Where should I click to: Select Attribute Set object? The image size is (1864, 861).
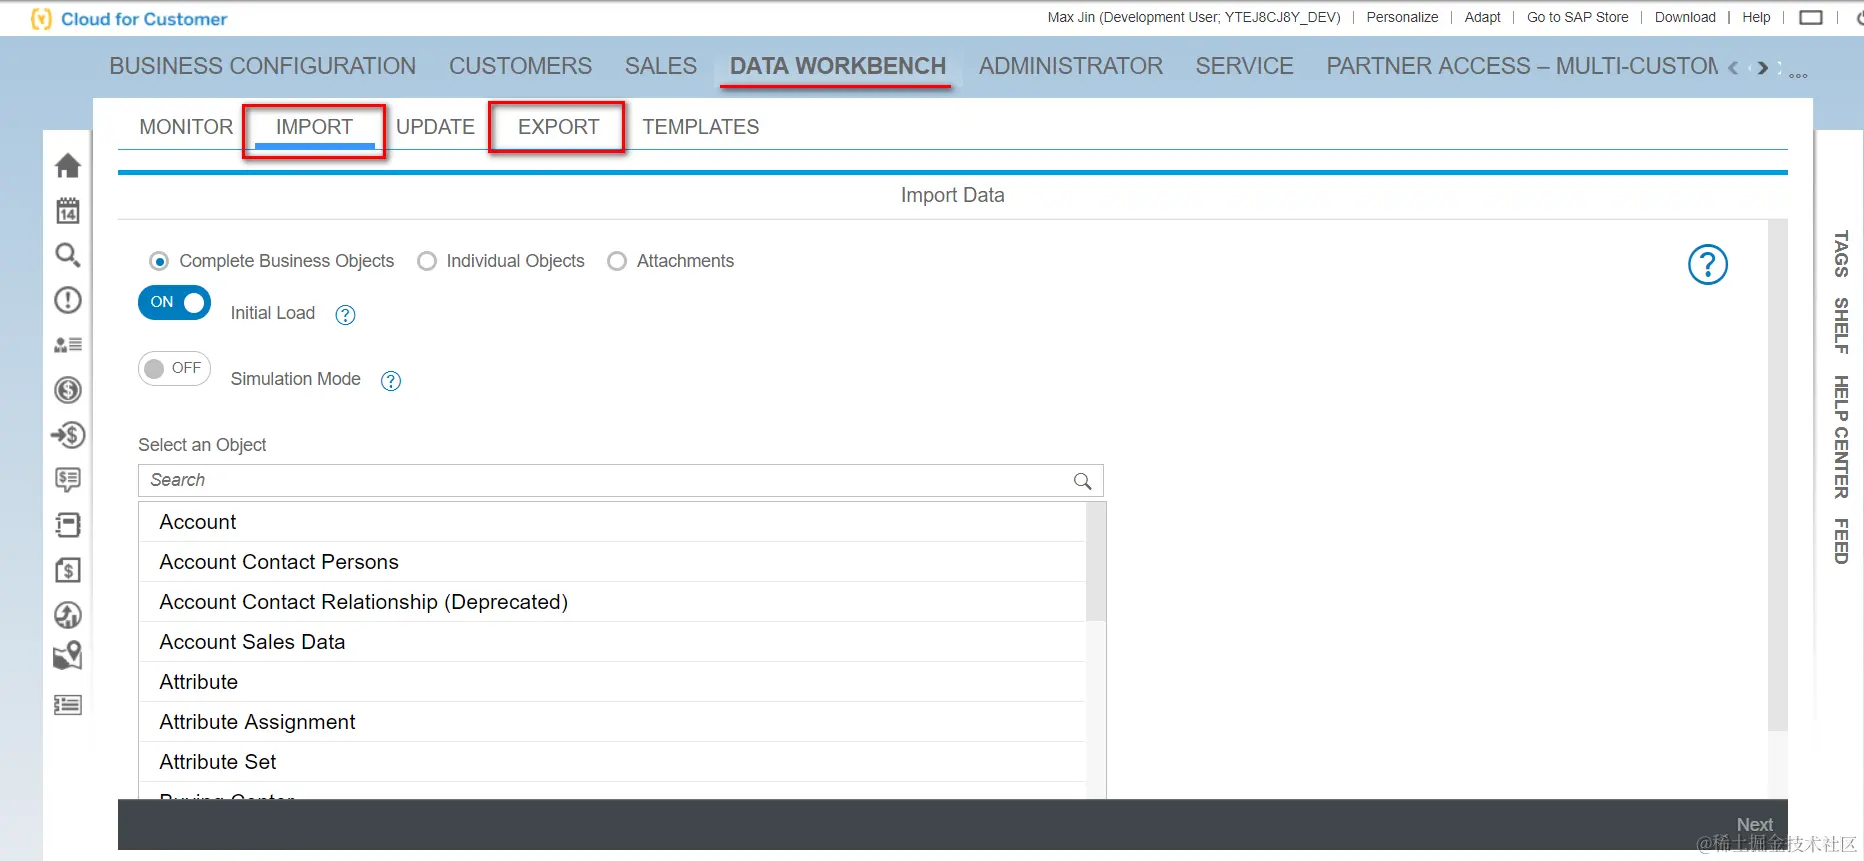[x=612, y=762]
